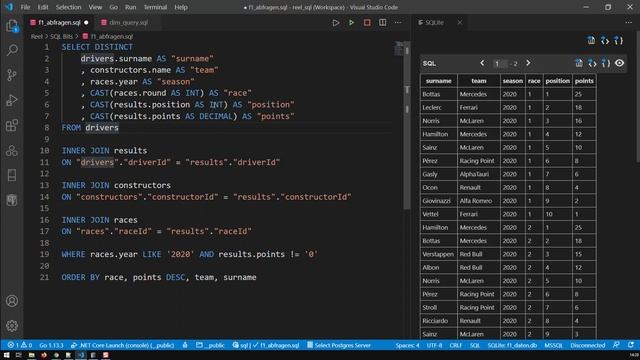Image resolution: width=640 pixels, height=360 pixels.
Task: Select the f1_abfragen.sql editor tab
Action: click(60, 23)
